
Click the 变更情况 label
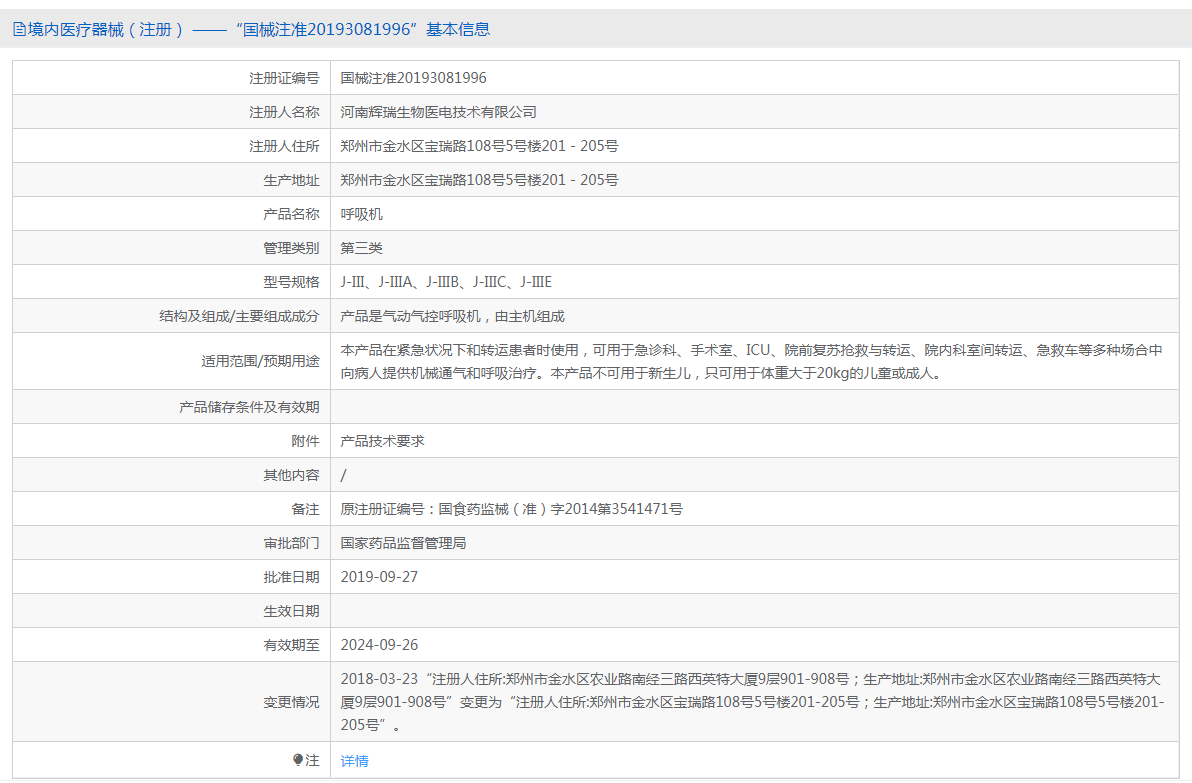291,702
